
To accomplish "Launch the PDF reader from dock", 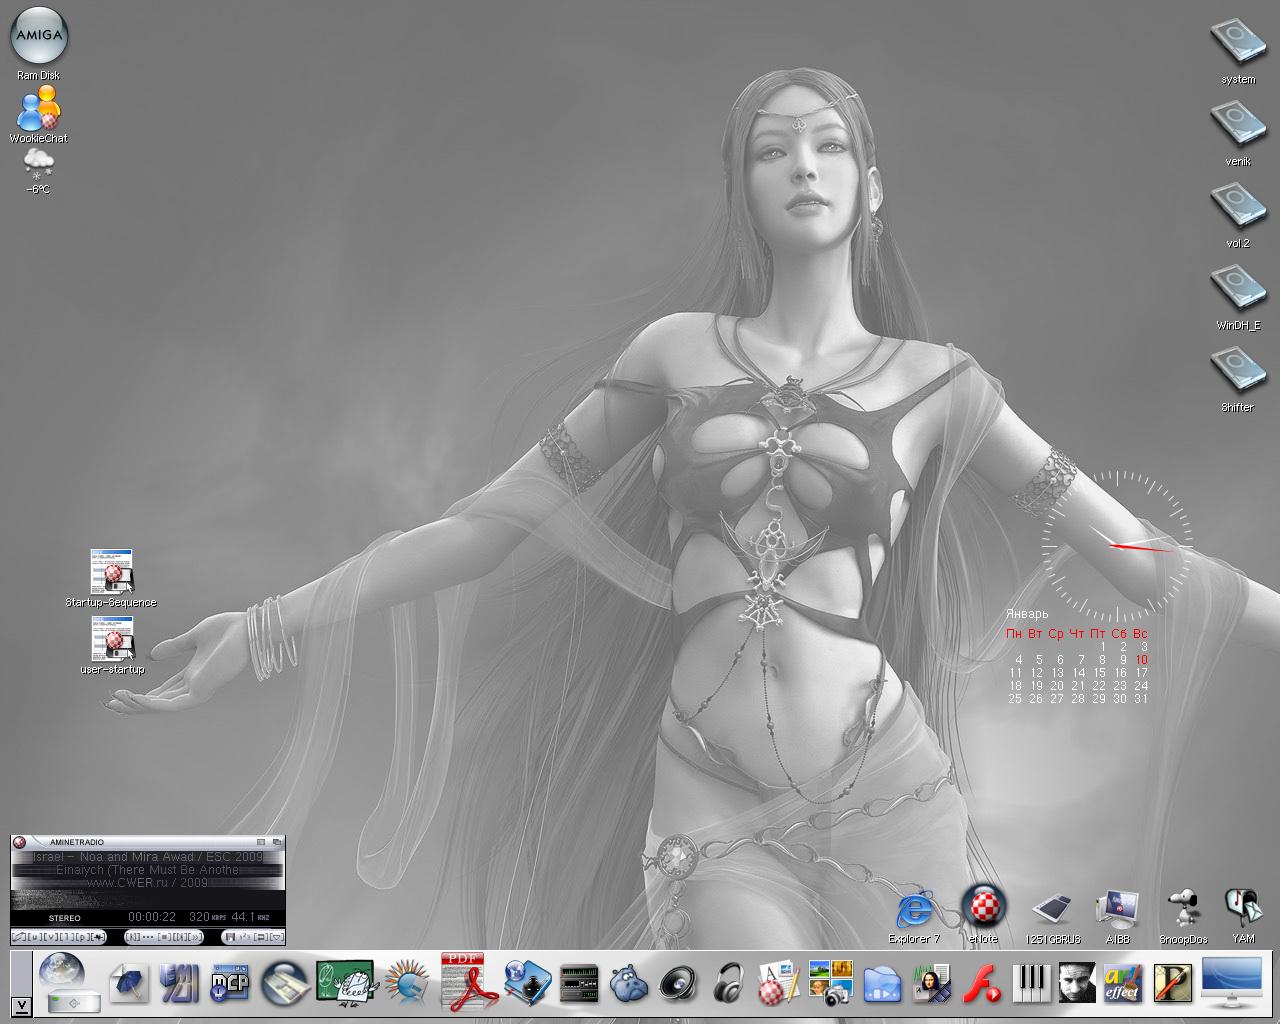I will point(470,981).
